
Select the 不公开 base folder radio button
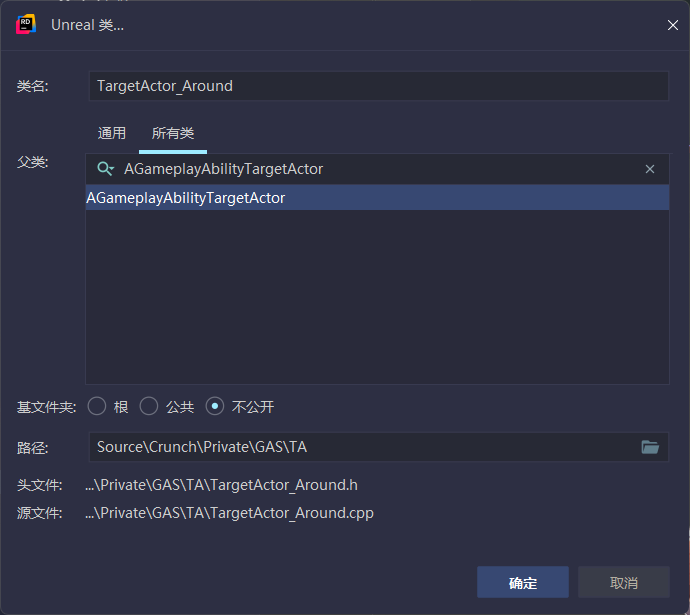click(x=215, y=406)
